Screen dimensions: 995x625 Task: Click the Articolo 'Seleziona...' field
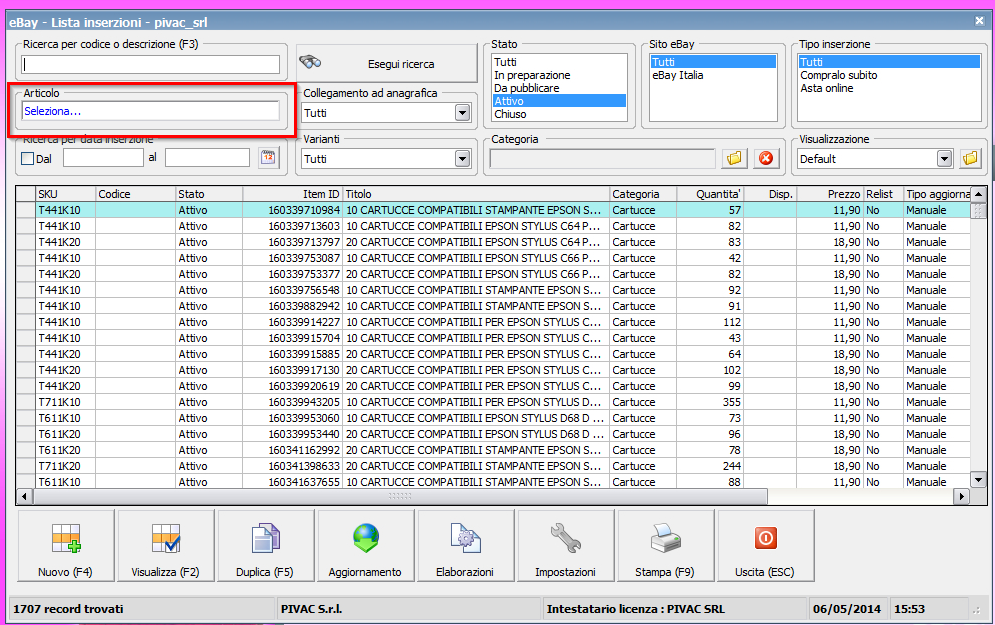click(x=150, y=111)
